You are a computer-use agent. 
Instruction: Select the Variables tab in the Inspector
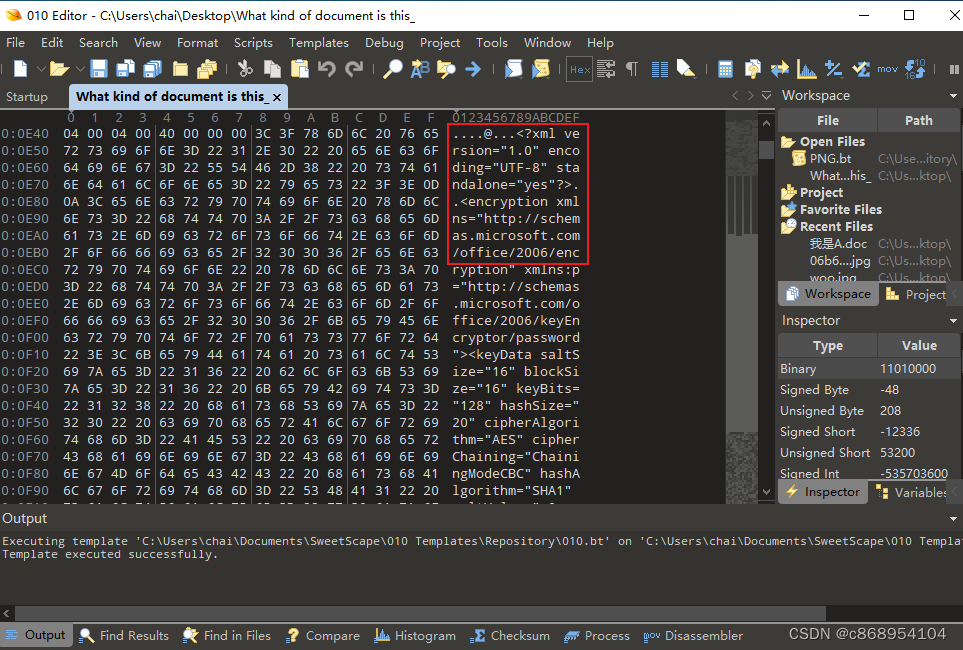908,492
